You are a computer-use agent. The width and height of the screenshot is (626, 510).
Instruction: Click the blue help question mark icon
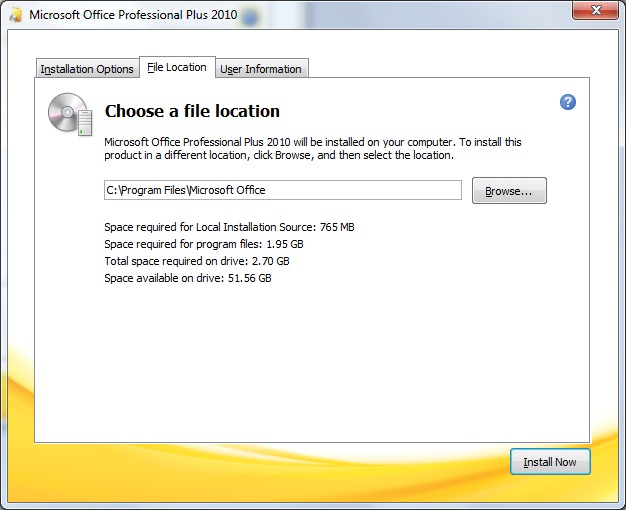click(x=568, y=102)
